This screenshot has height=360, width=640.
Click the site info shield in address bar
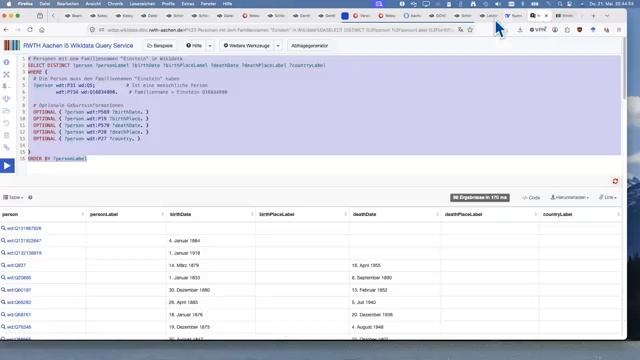coord(92,30)
